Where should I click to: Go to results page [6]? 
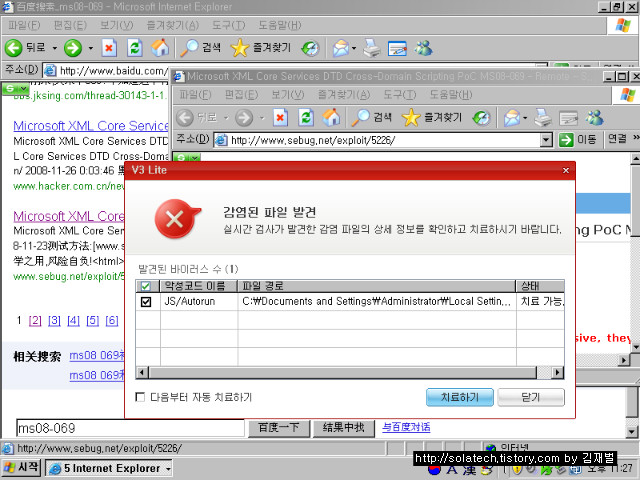(x=112, y=321)
